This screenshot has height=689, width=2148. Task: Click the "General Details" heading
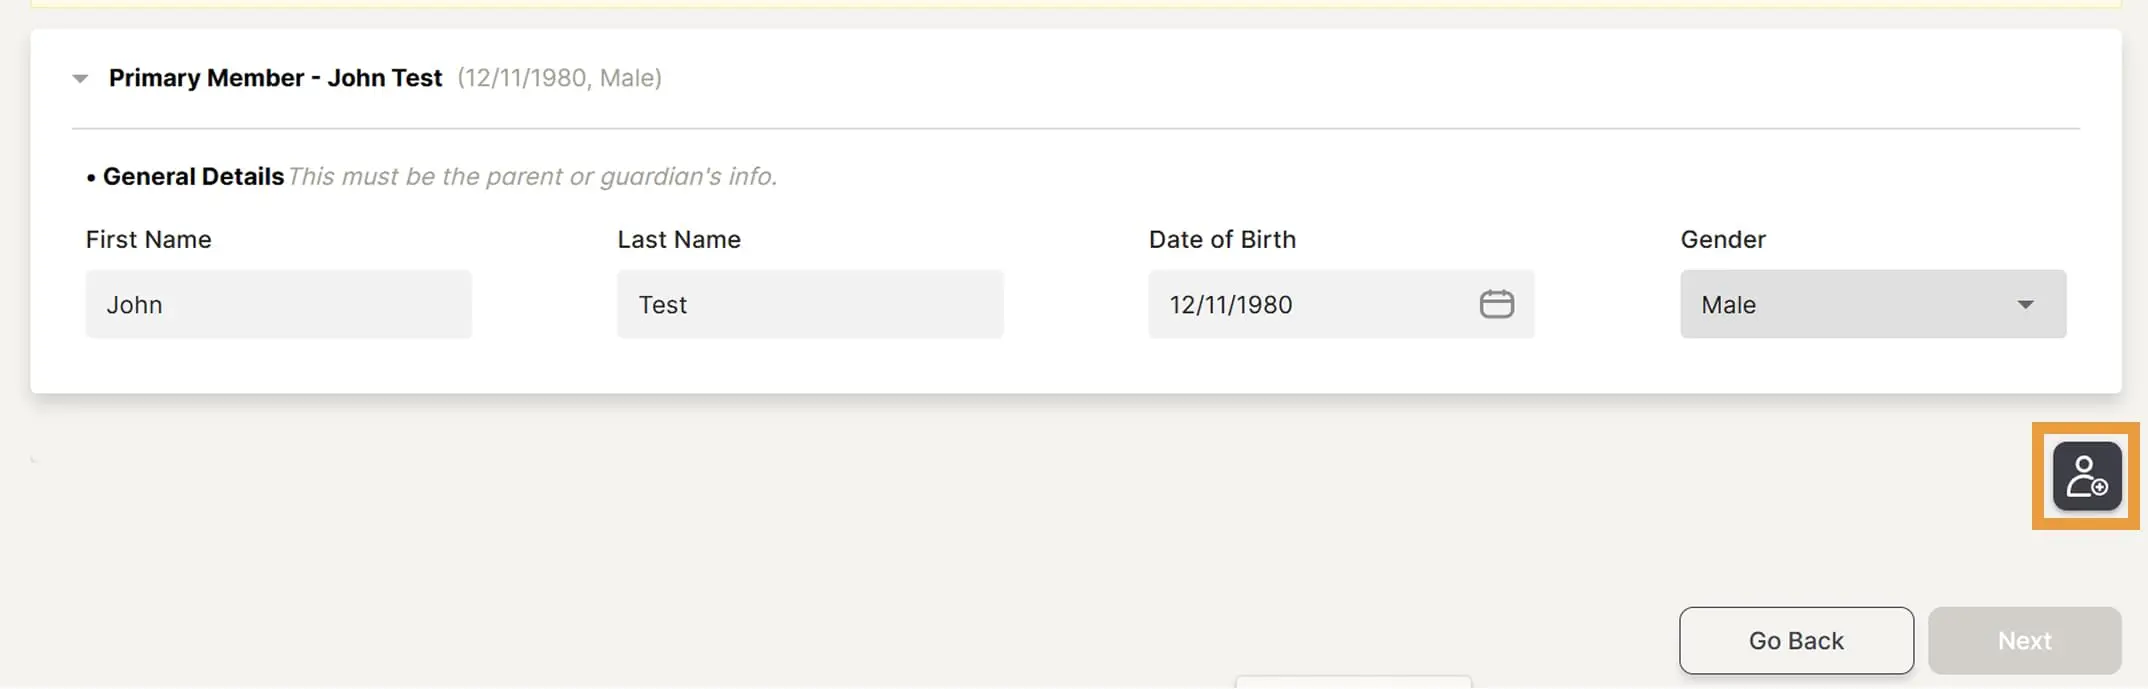click(x=193, y=177)
